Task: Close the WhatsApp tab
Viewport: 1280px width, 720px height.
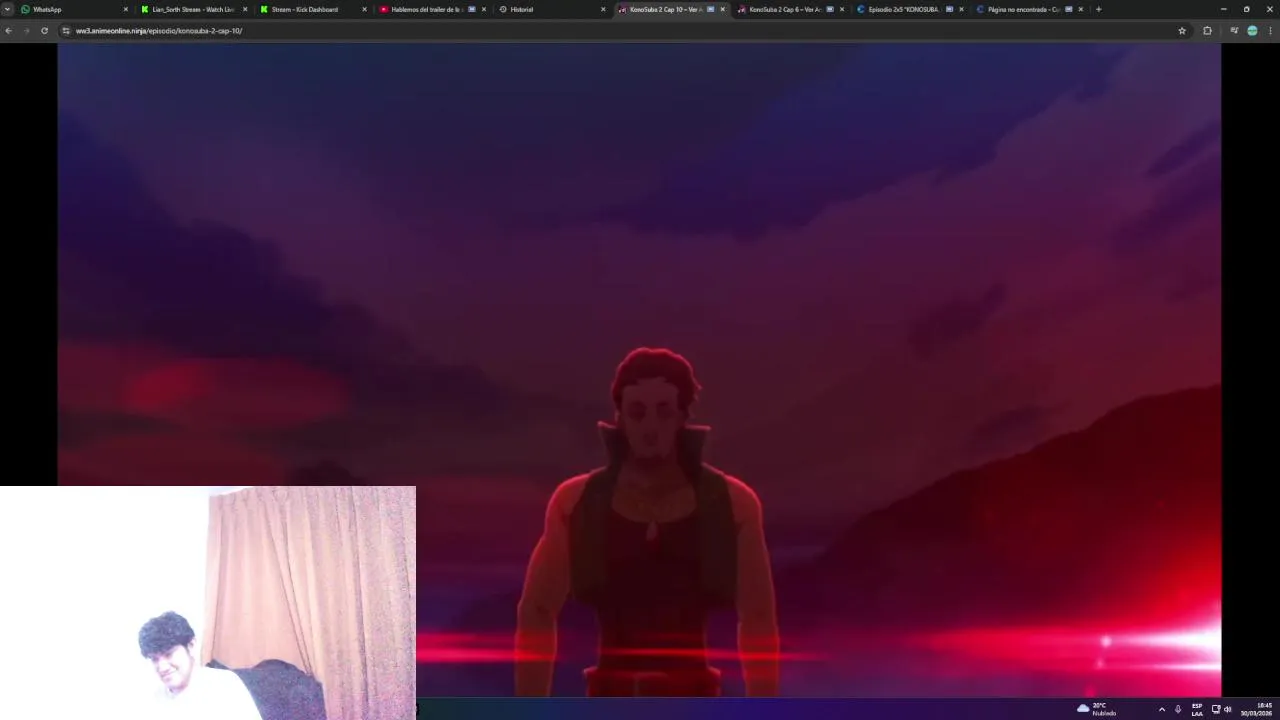Action: coord(126,9)
